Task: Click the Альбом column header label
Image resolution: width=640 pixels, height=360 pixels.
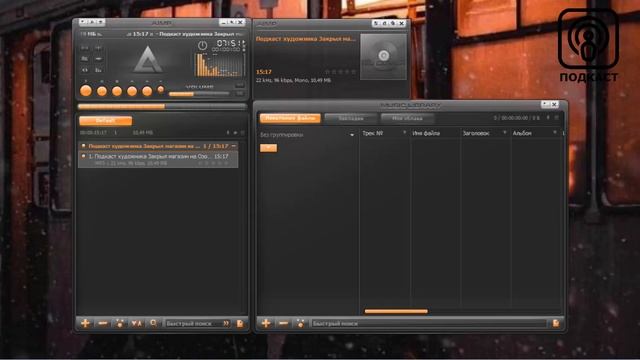Action: [x=522, y=133]
